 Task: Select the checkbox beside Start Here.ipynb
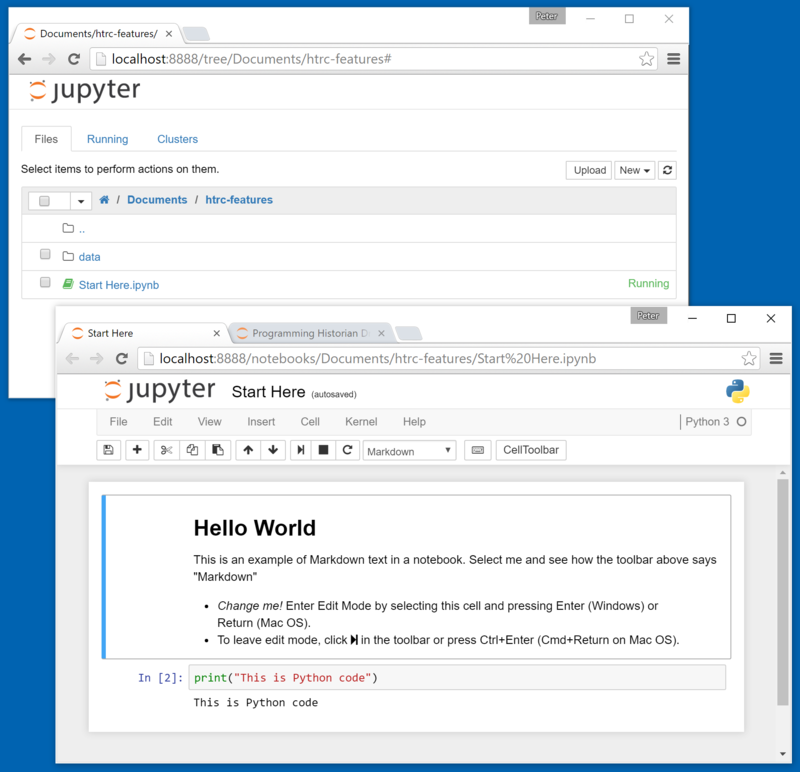[x=44, y=282]
